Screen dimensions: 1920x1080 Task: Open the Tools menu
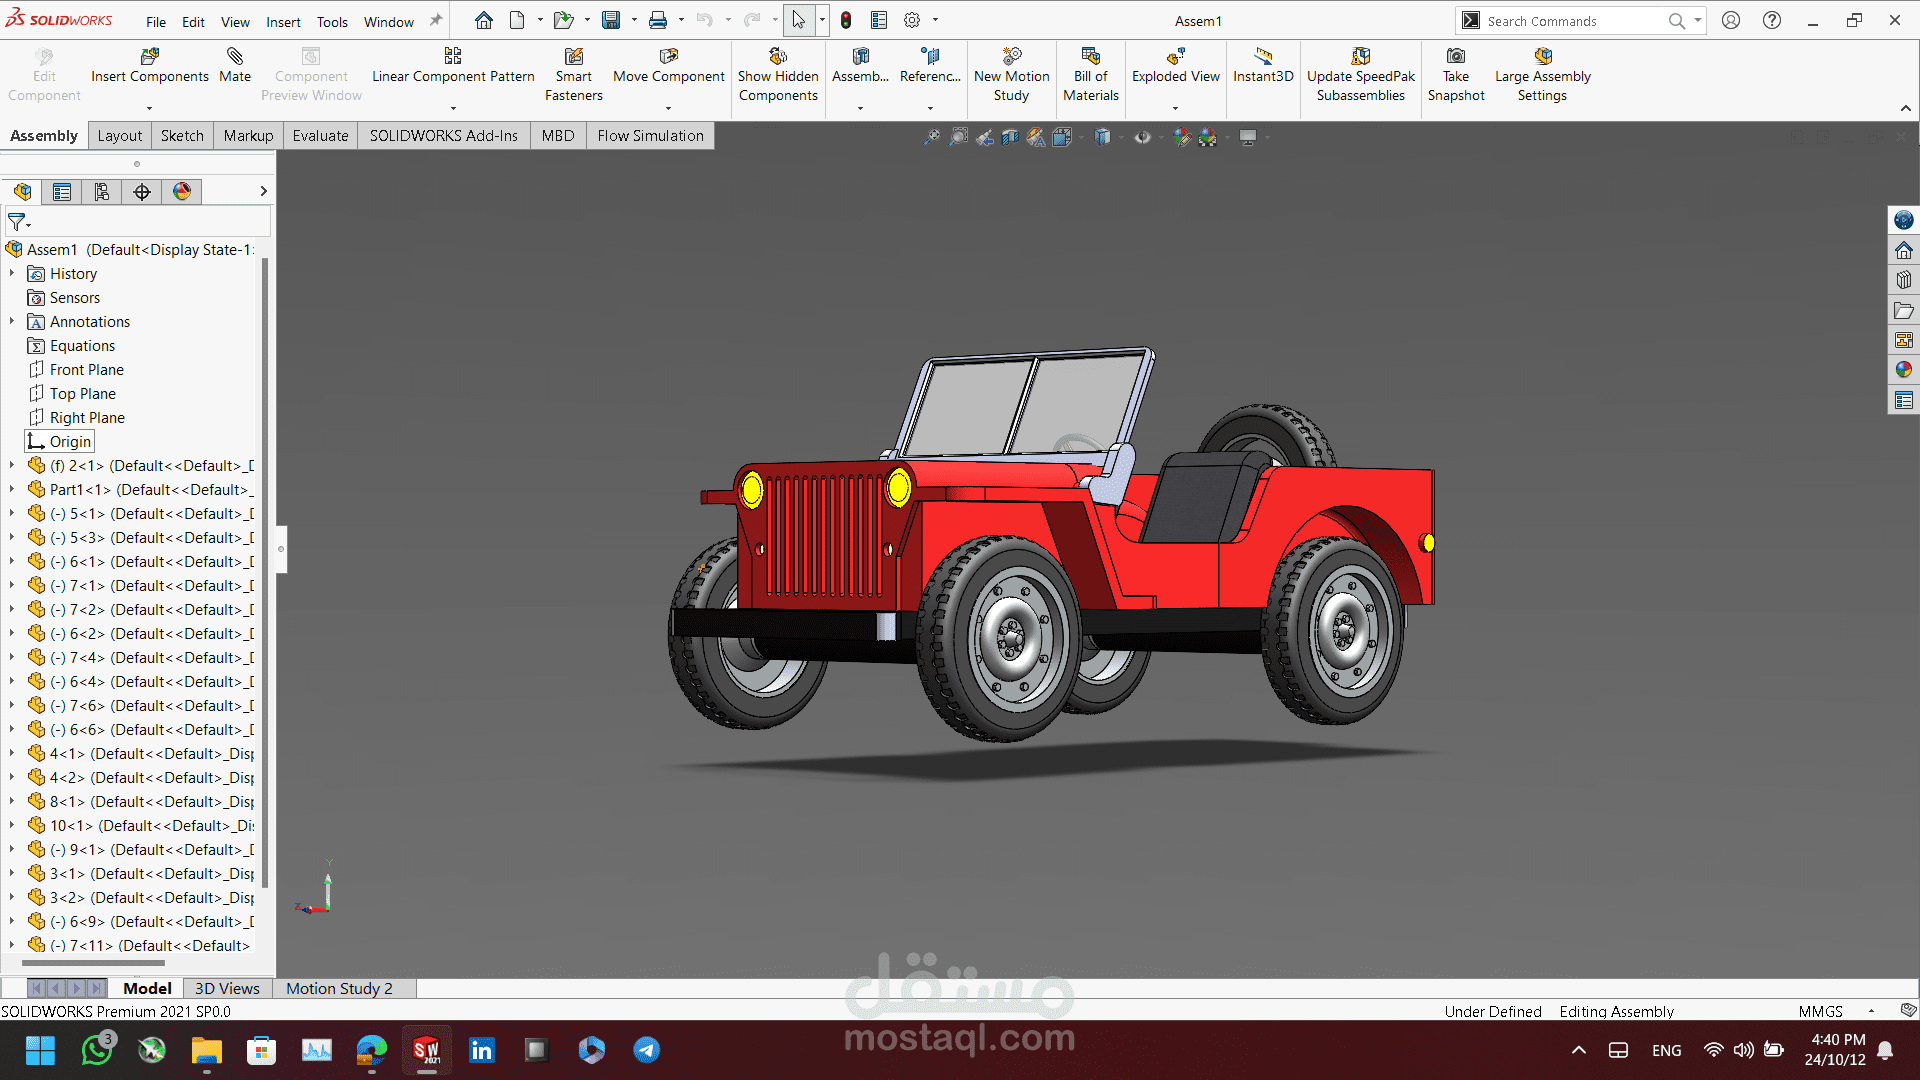click(x=332, y=22)
